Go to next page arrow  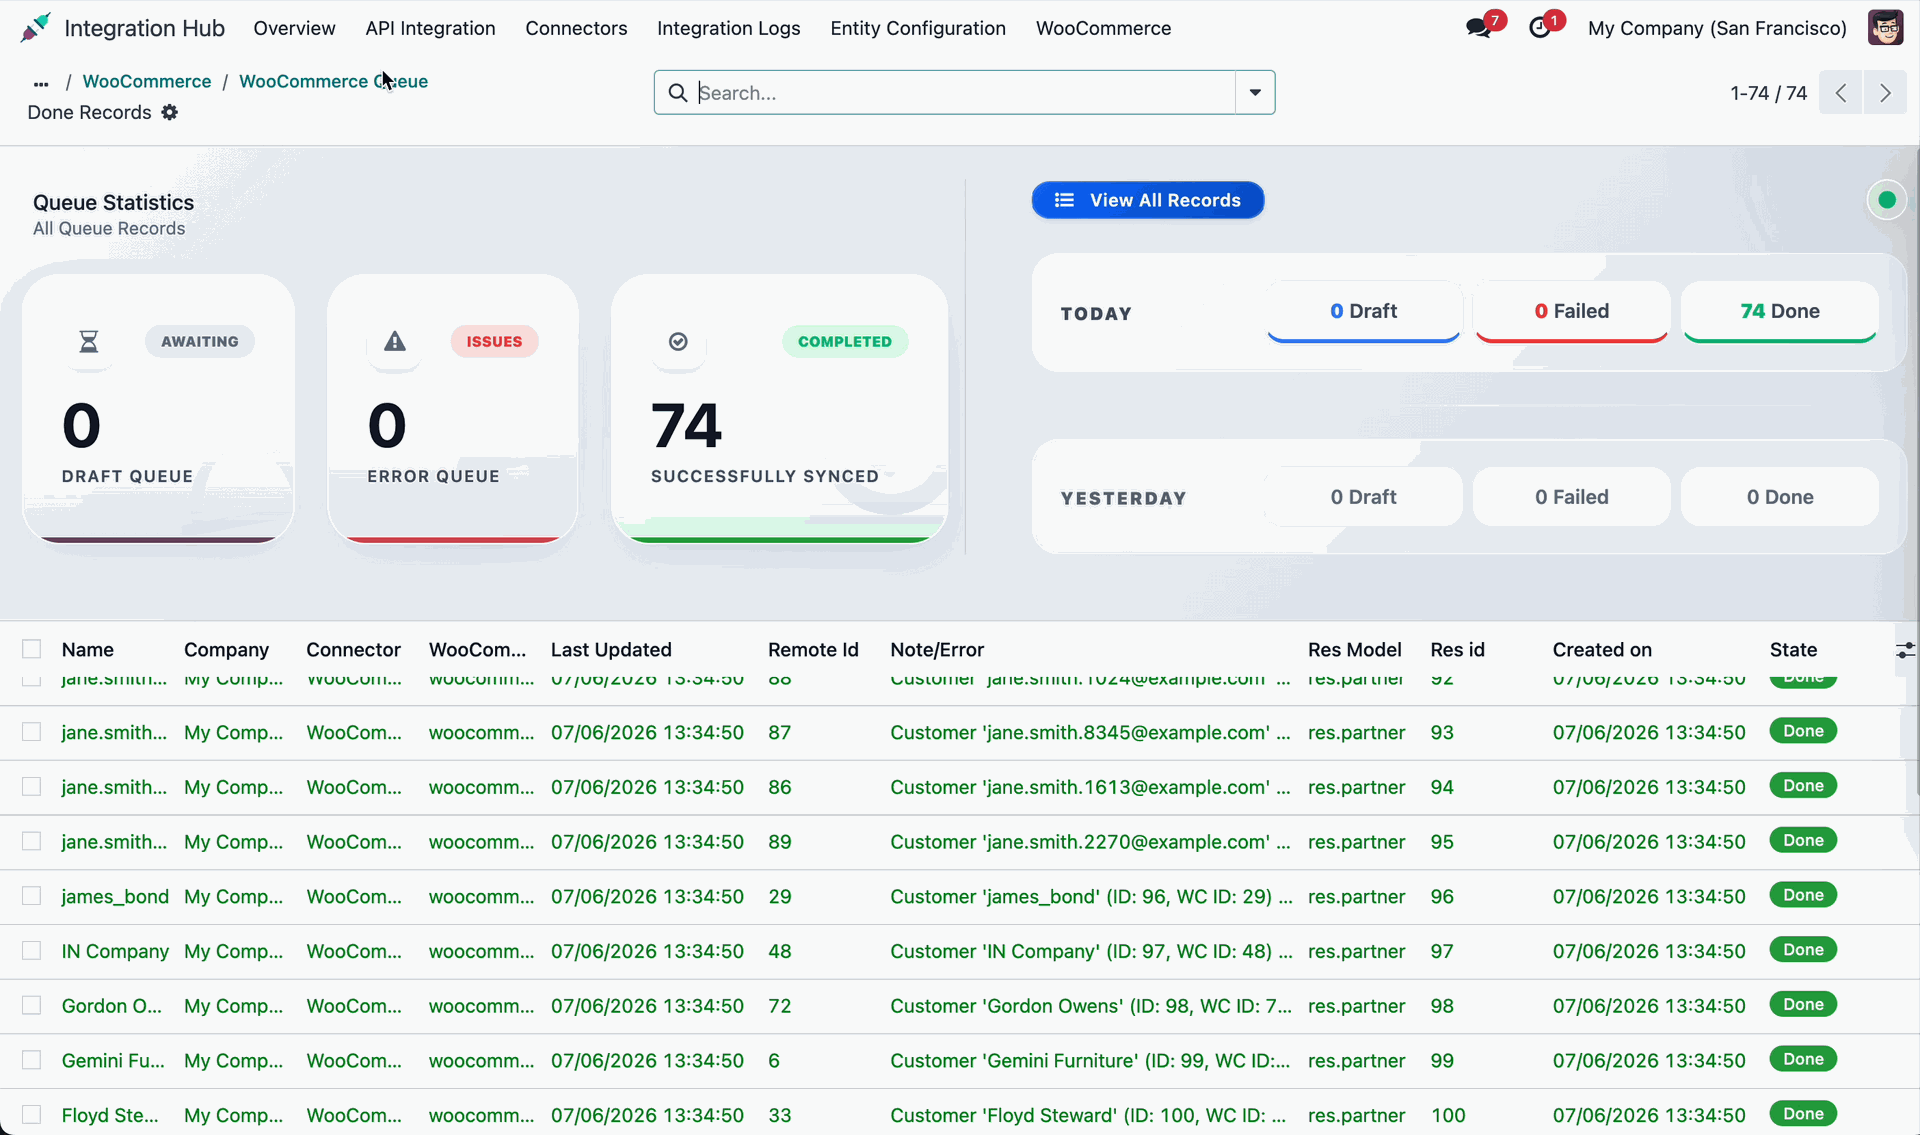[x=1885, y=93]
